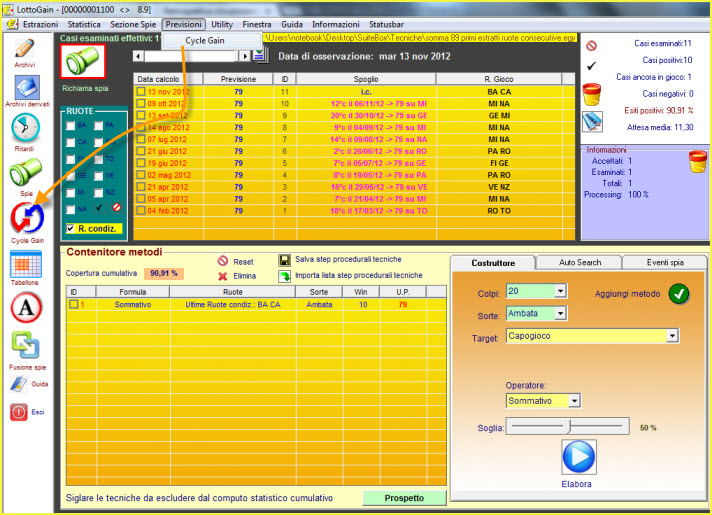Screen dimensions: 712x515
Task: Click Copertura cumulativa value 90,91 %
Action: [x=164, y=273]
